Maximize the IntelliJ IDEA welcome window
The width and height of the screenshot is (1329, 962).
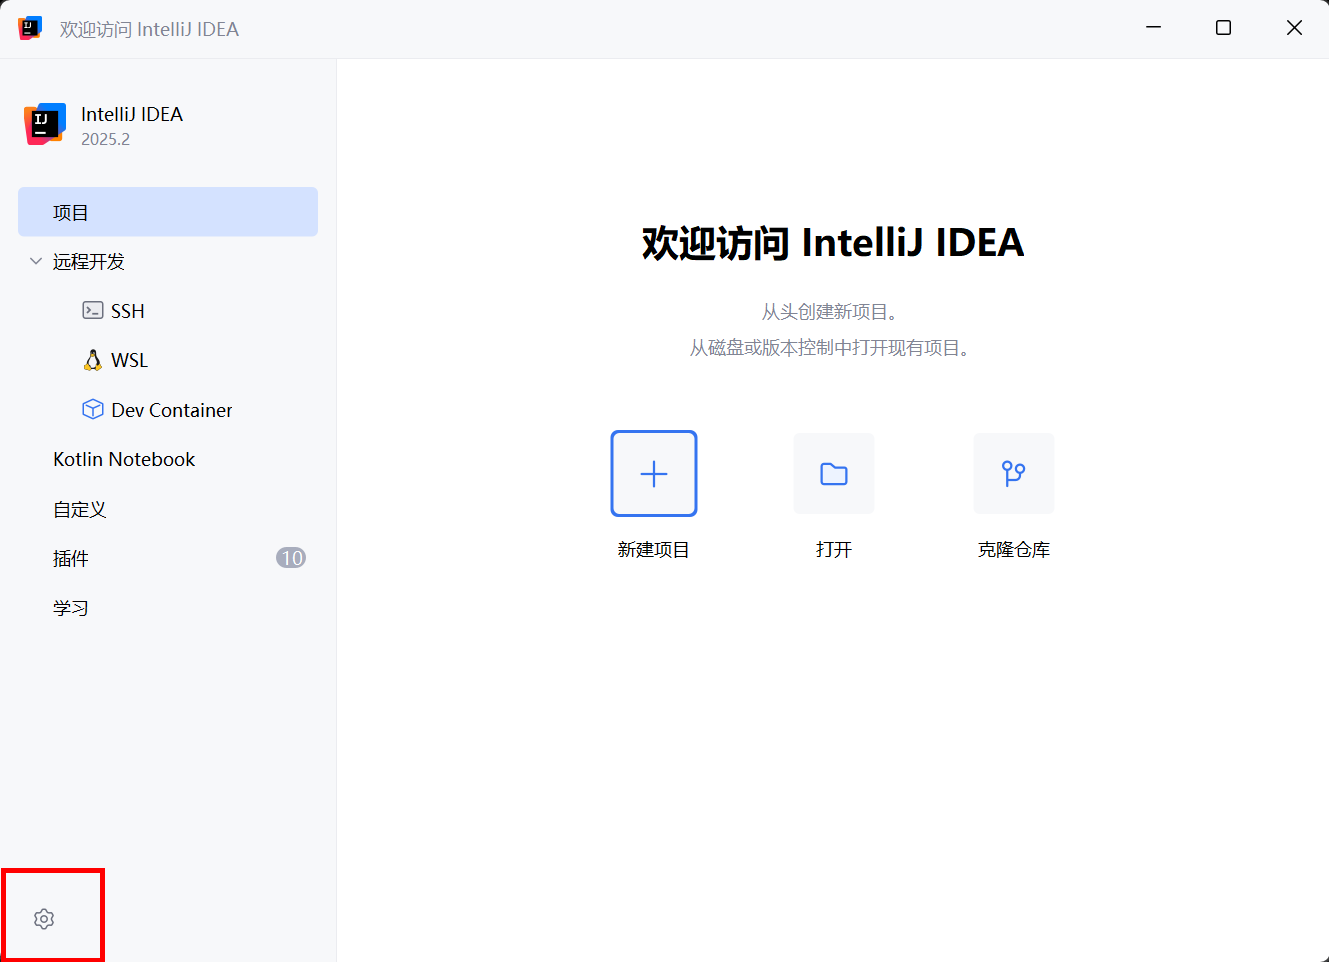coord(1223,28)
